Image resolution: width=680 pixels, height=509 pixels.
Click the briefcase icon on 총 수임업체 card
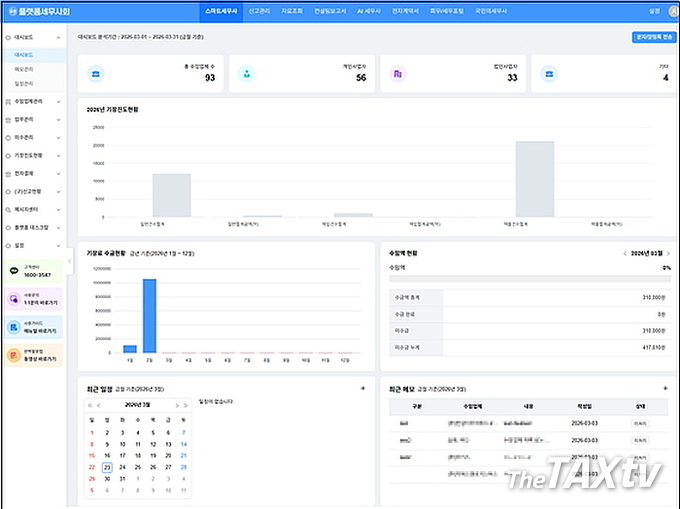tap(96, 74)
